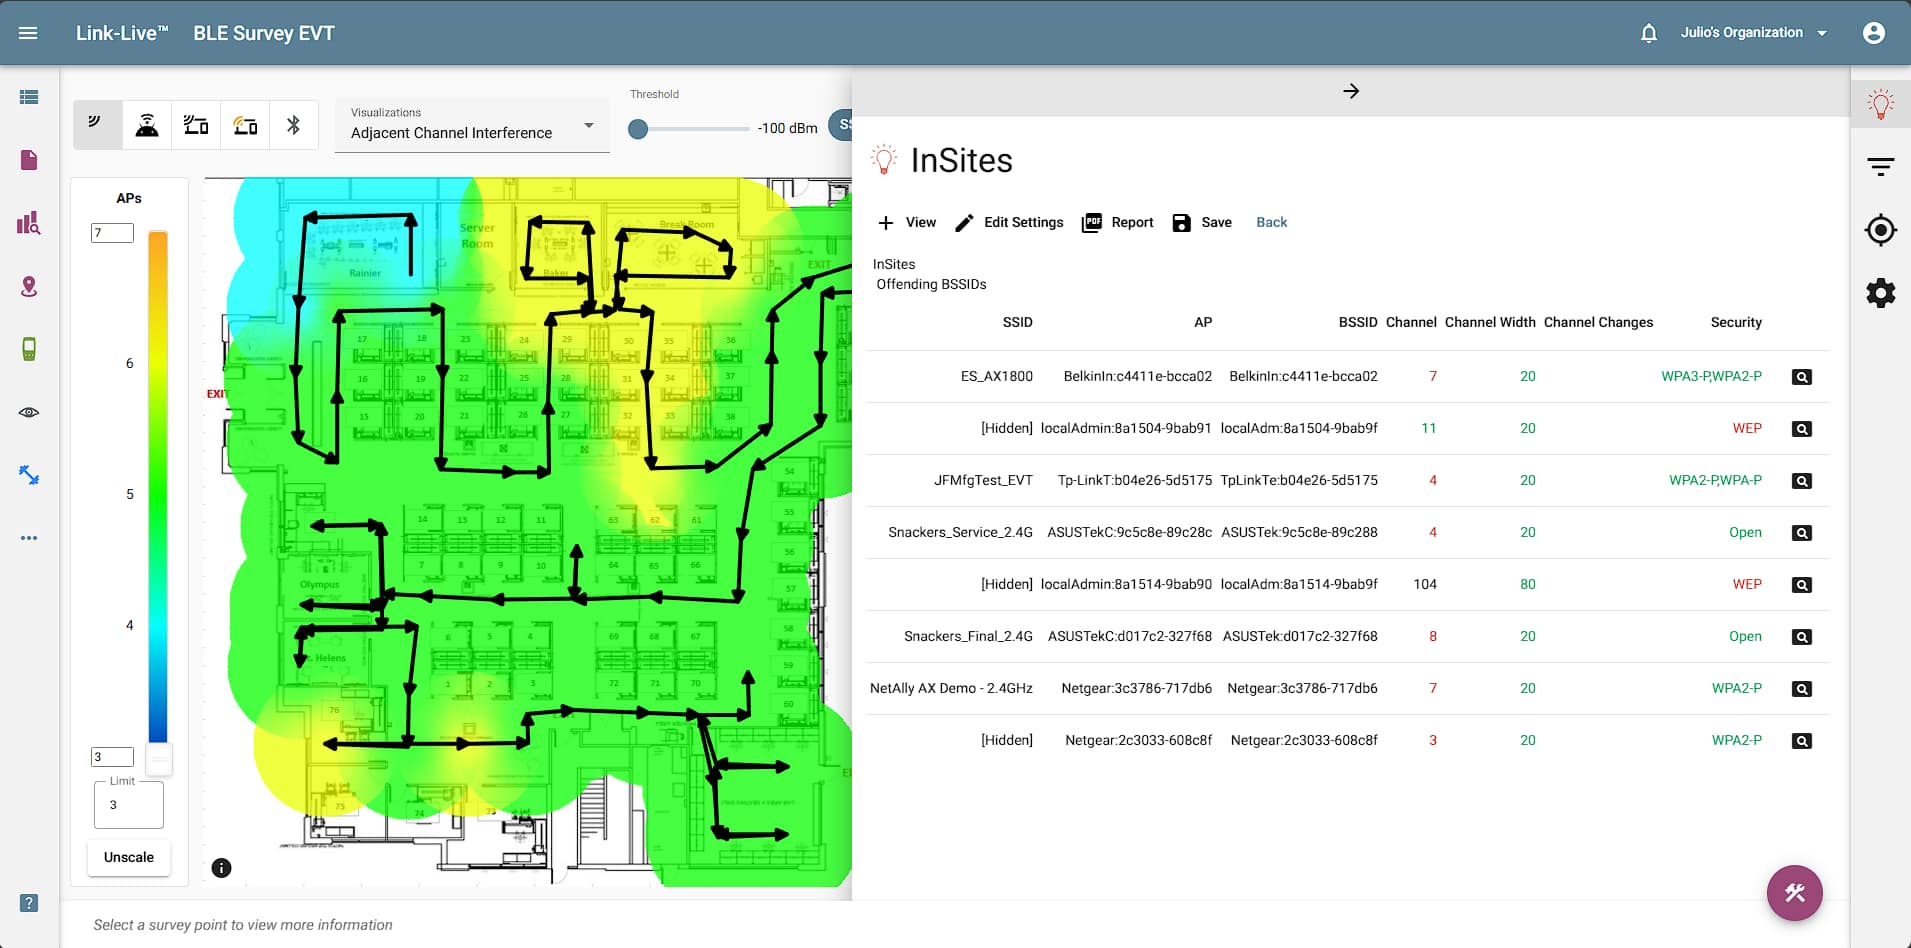Inspect details for ES_AX1800 with the magnifier
Screen dimensions: 1911x948
tap(1803, 376)
